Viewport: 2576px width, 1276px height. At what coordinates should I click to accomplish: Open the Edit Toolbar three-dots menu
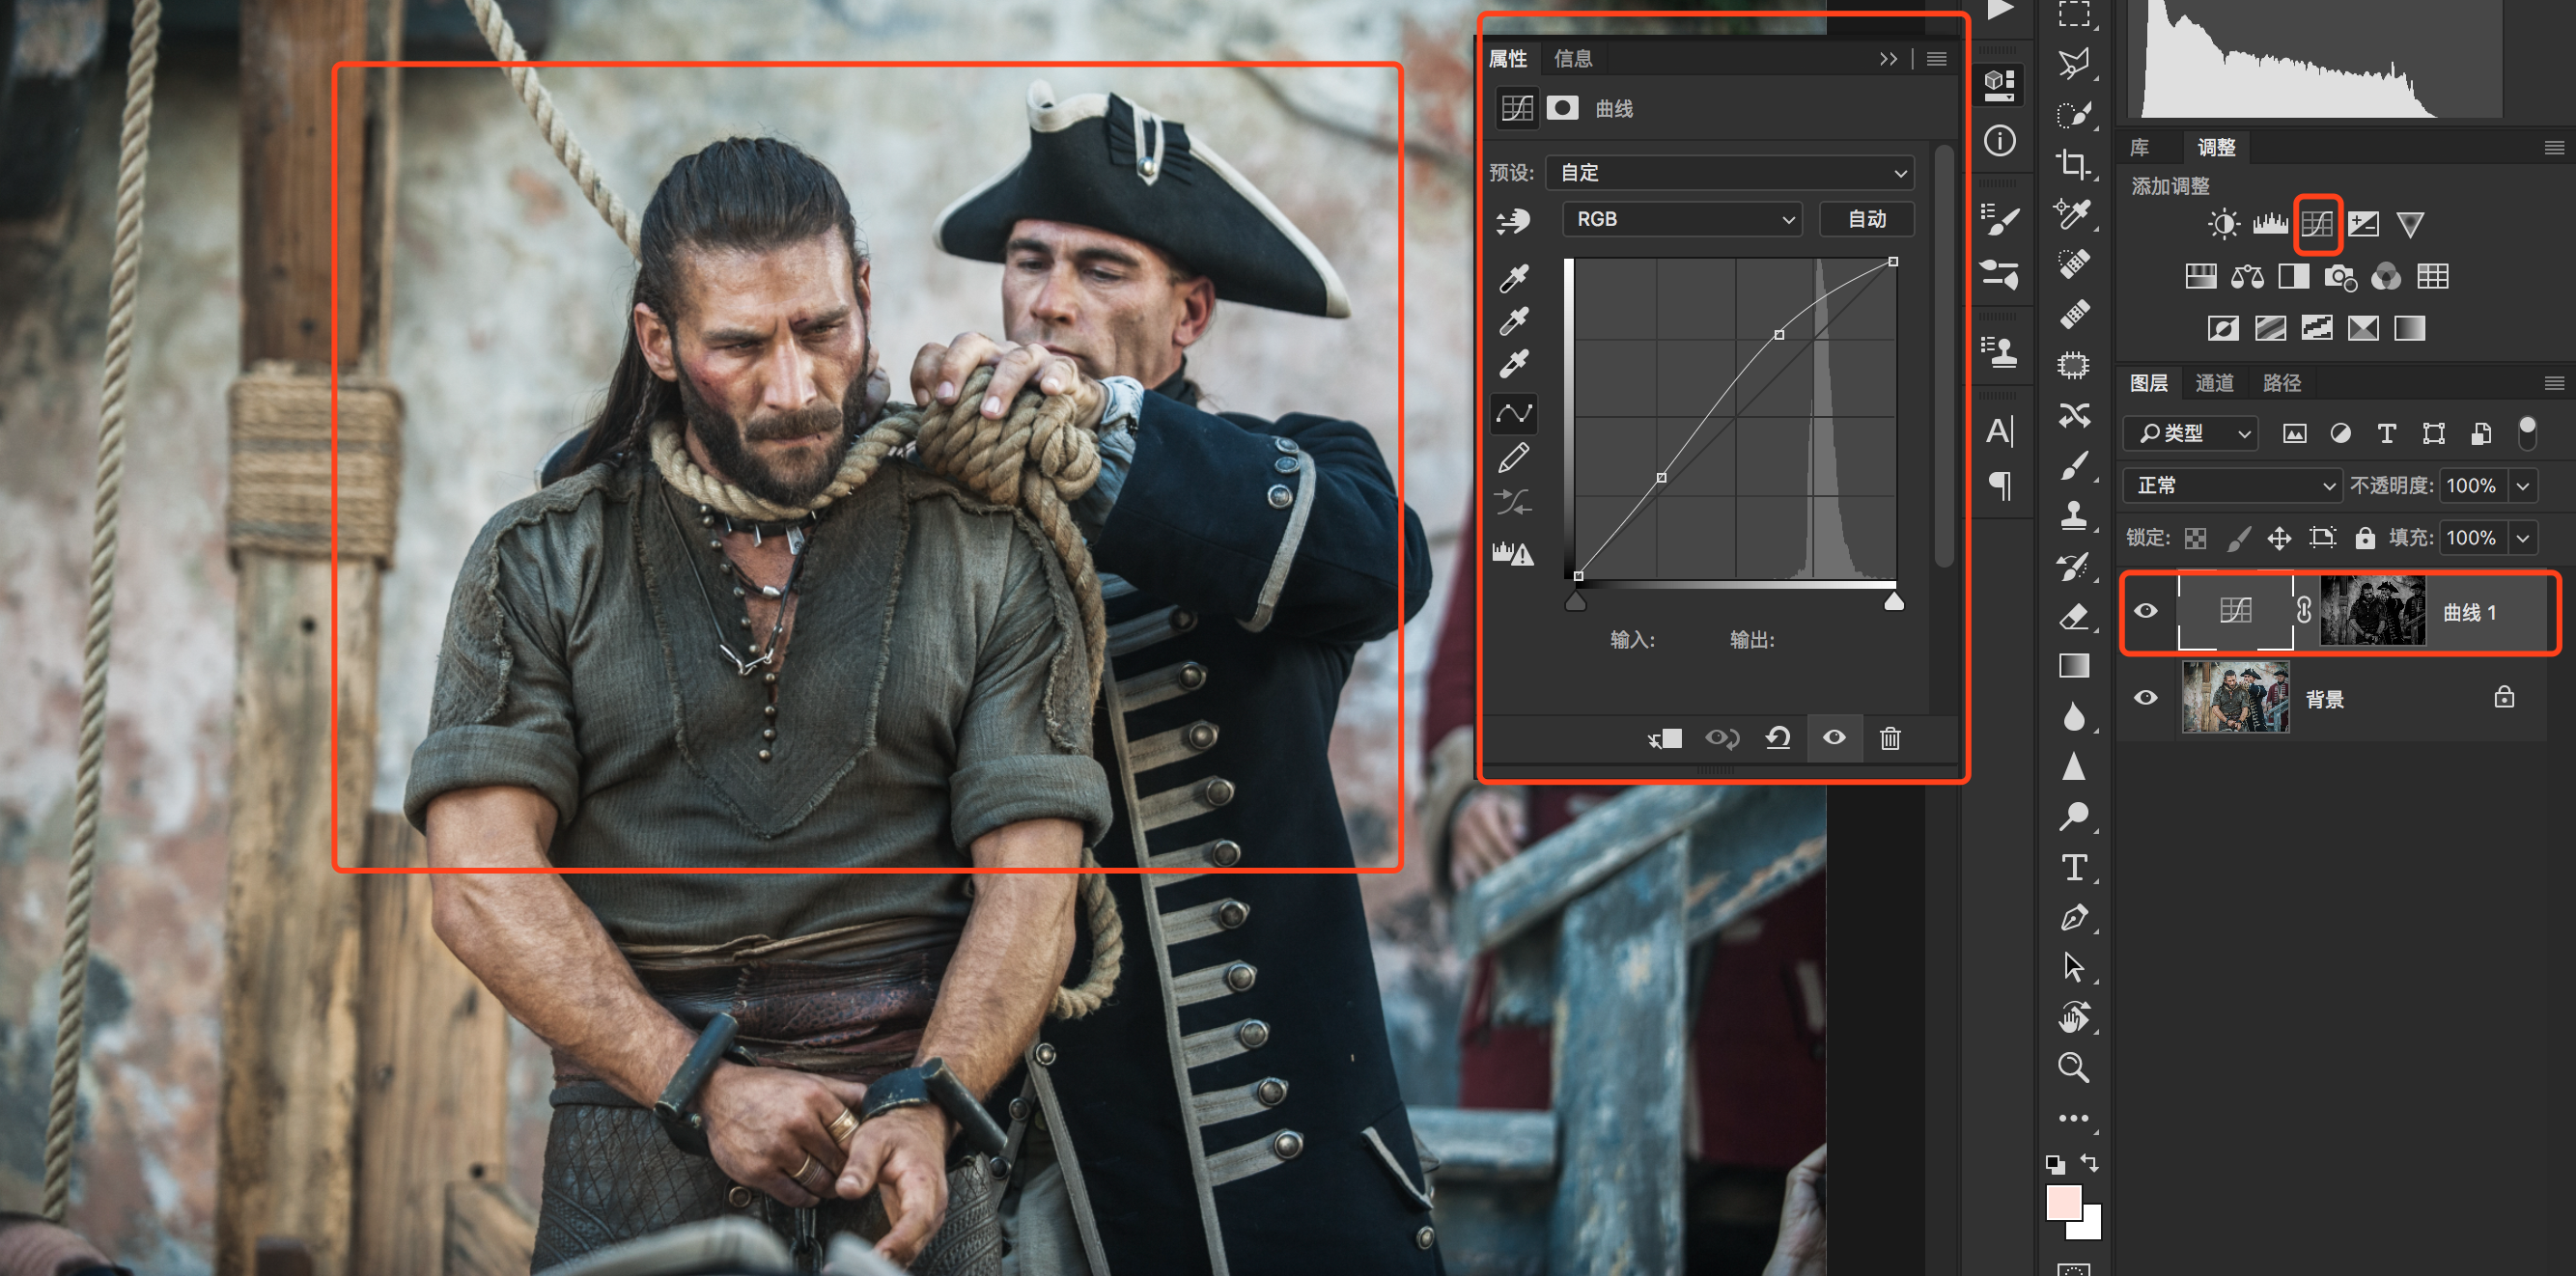click(2073, 1118)
